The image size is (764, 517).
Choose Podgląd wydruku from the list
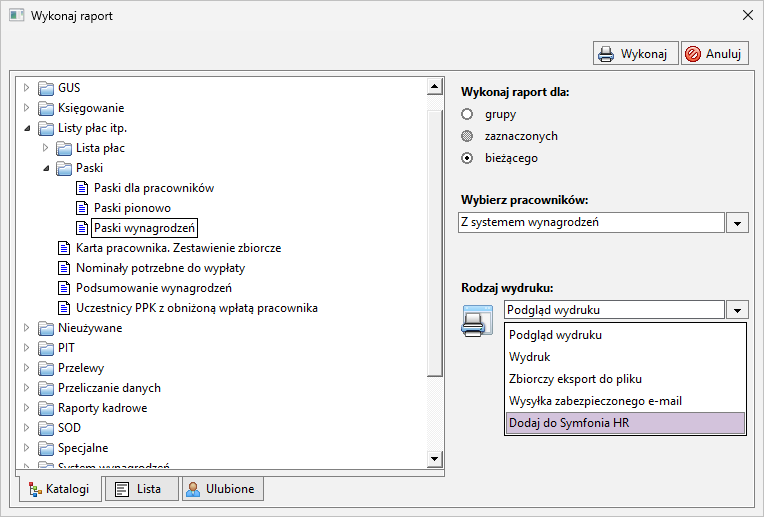coord(626,335)
